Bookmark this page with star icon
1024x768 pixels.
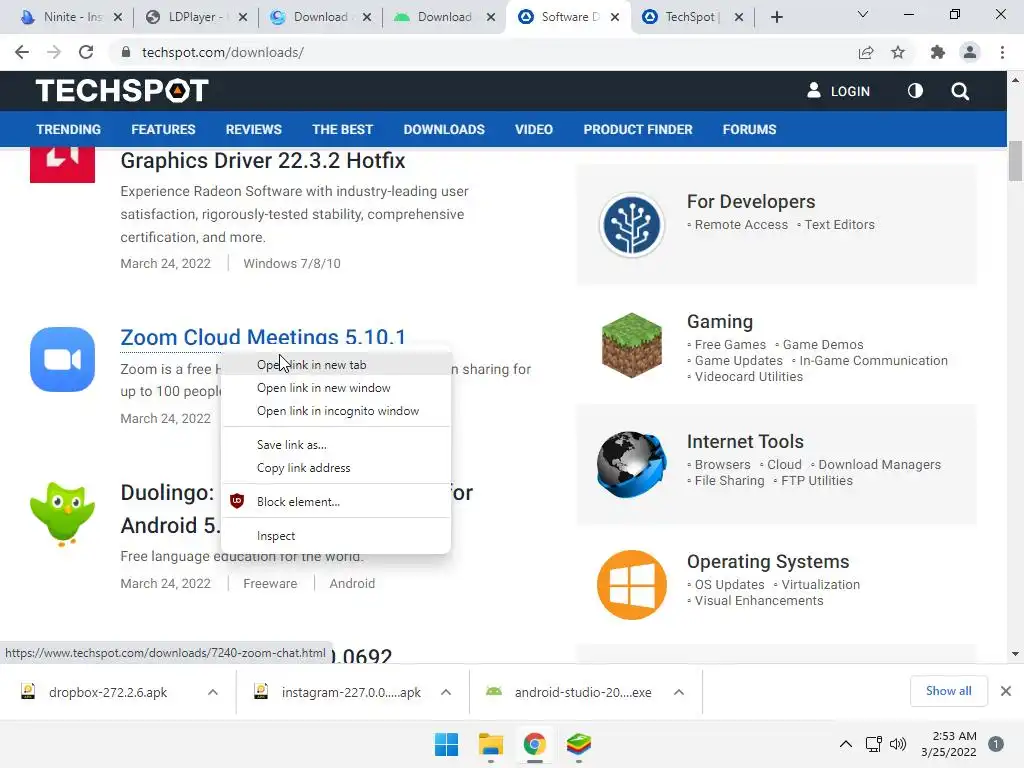tap(898, 52)
